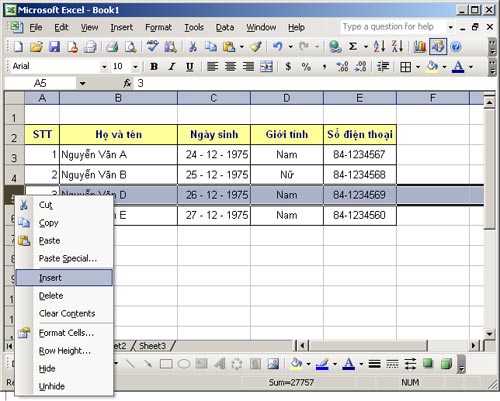This screenshot has width=500, height=401.
Task: Switch to the Sheet3 tab
Action: pyautogui.click(x=152, y=346)
